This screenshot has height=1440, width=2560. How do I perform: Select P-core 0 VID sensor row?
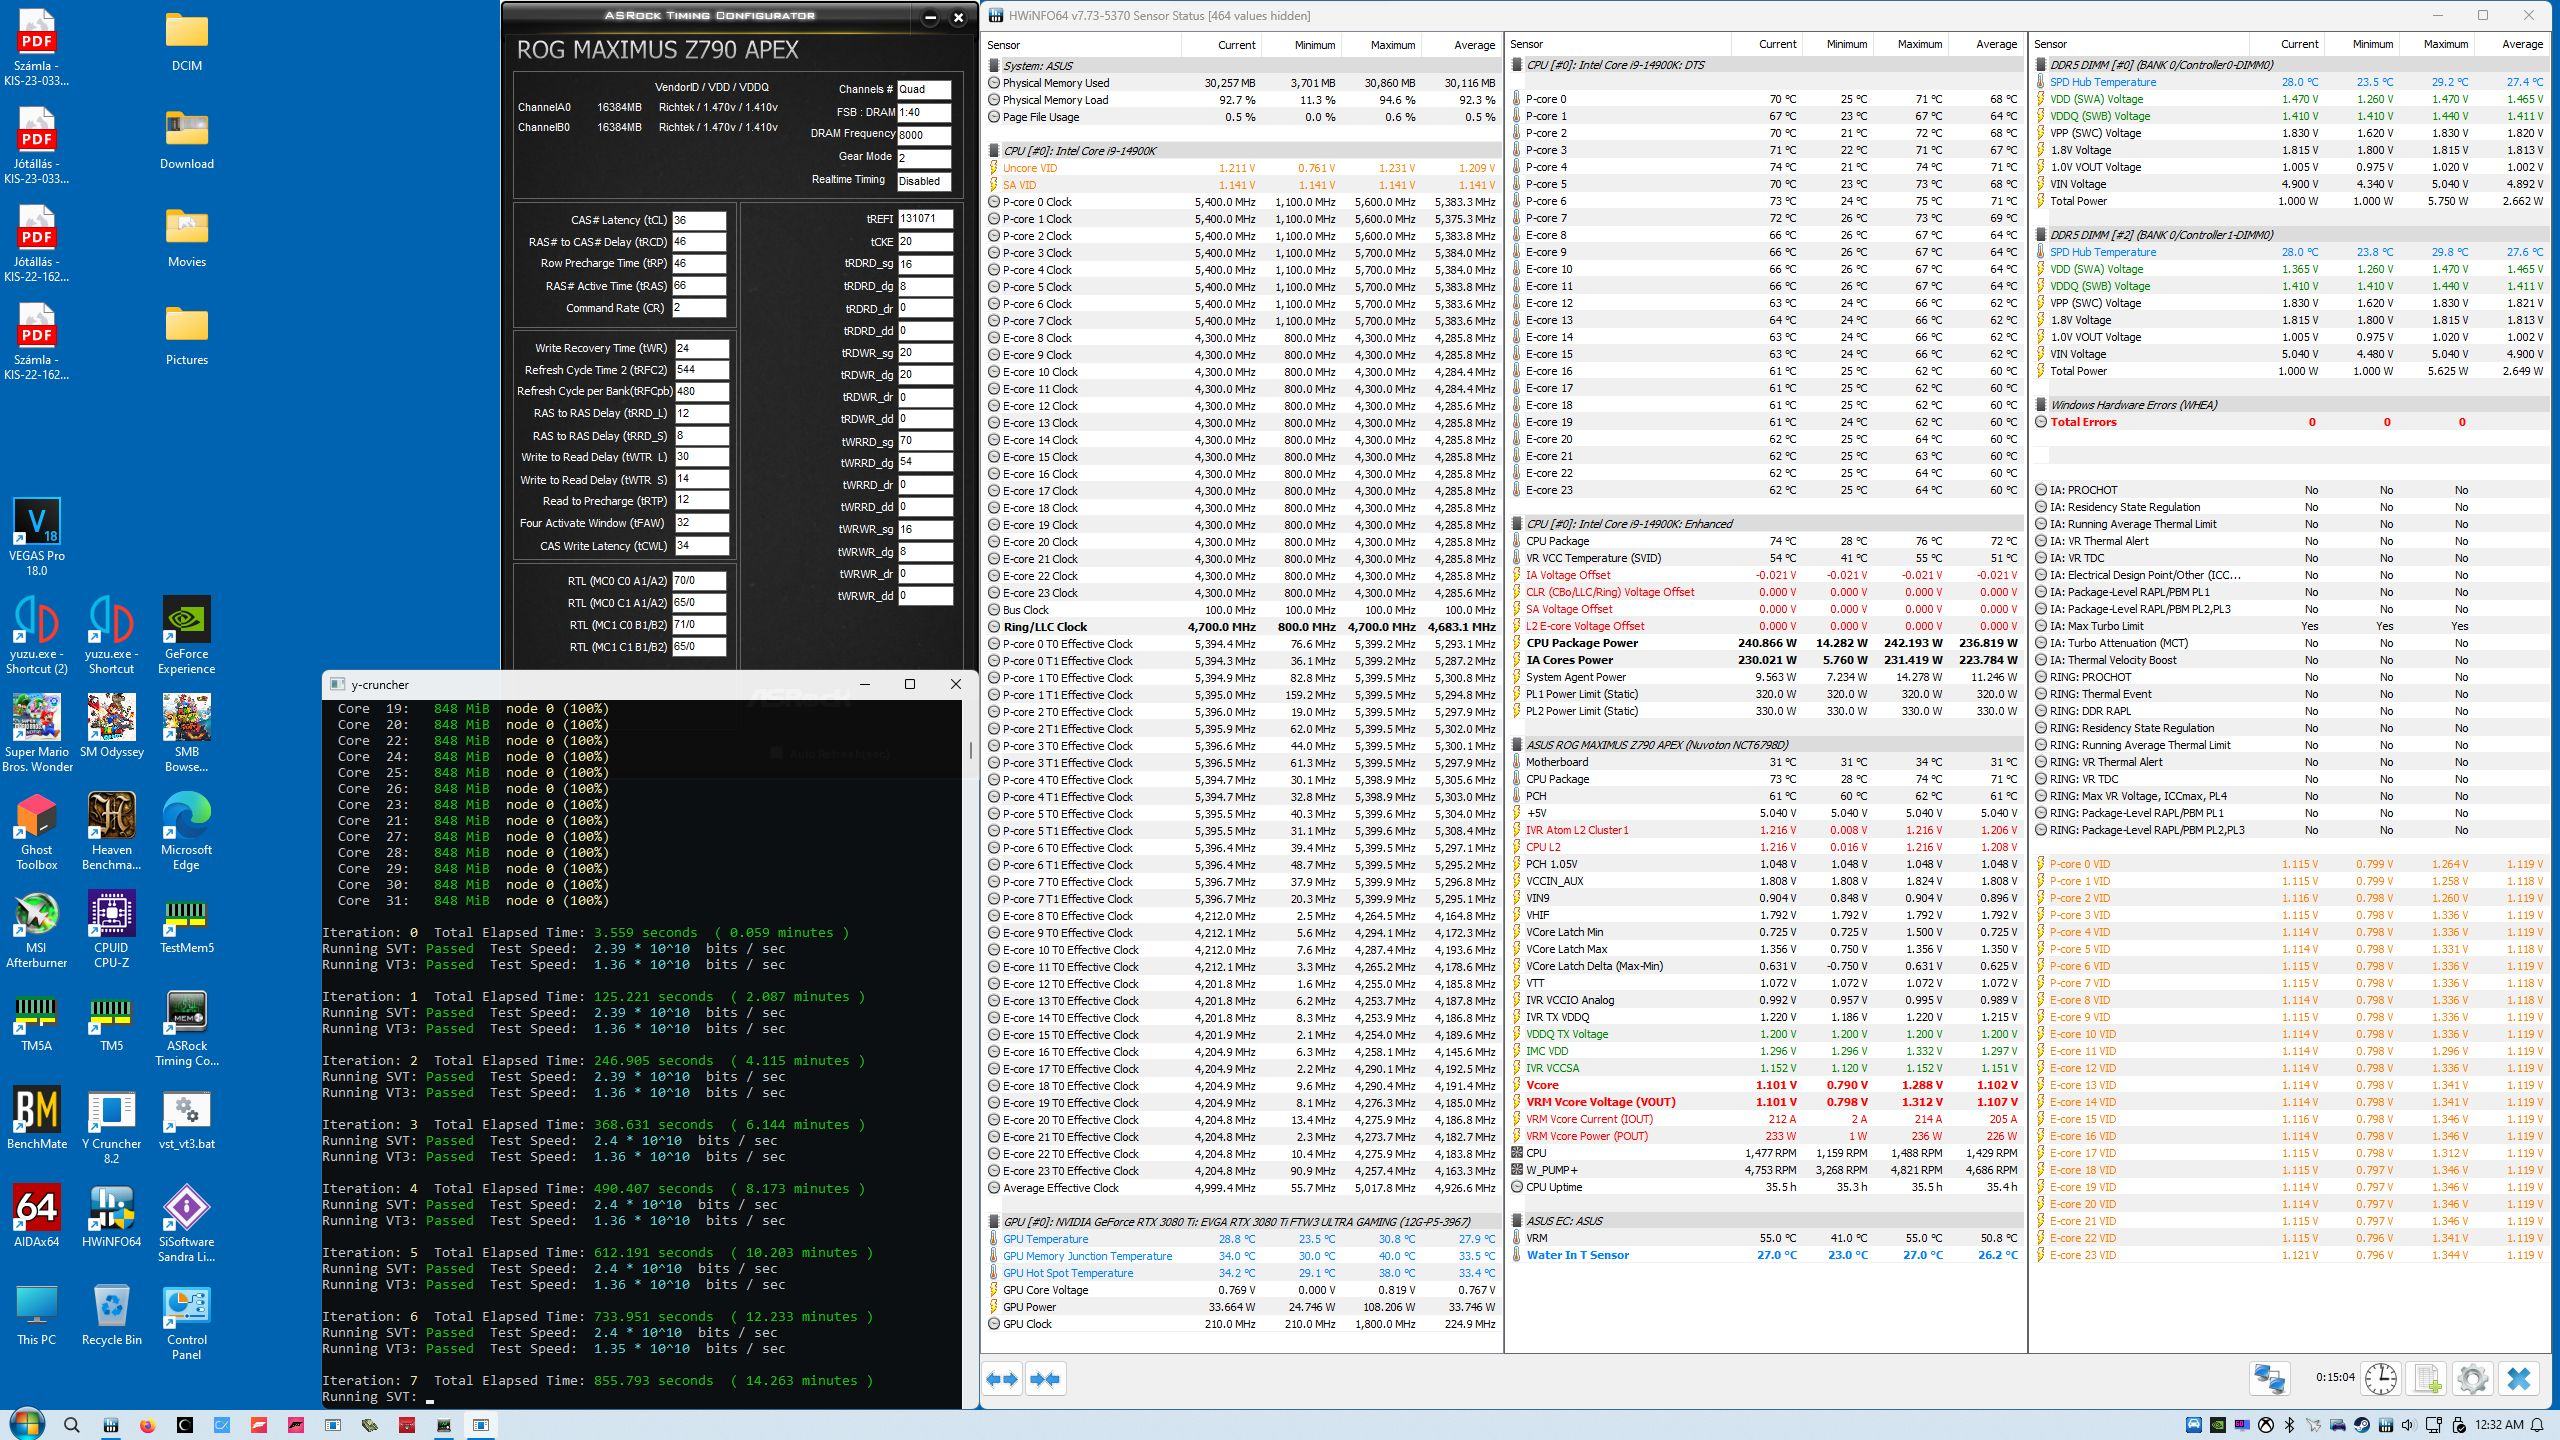coord(2290,864)
